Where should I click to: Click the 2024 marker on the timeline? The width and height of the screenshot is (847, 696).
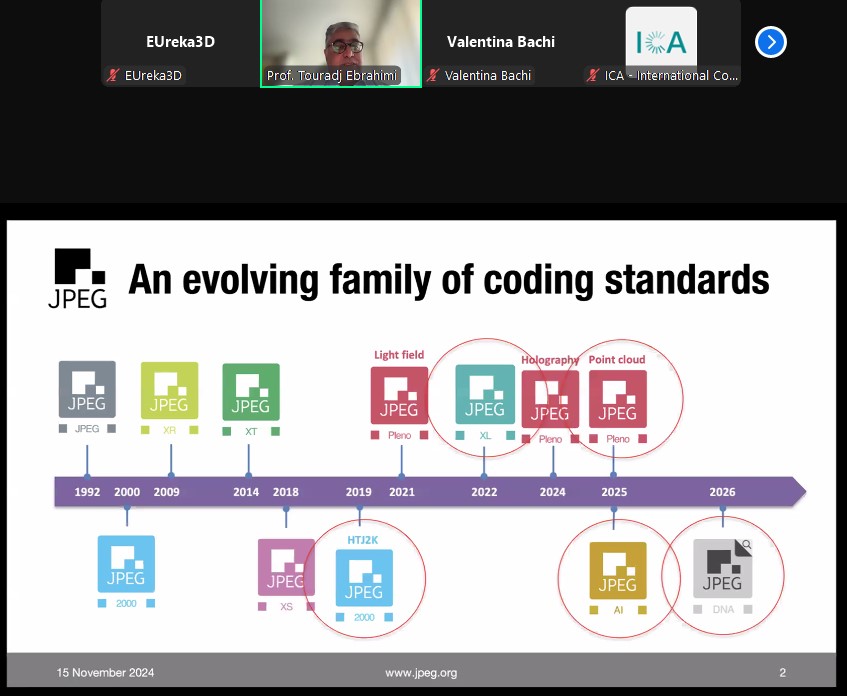click(x=553, y=492)
